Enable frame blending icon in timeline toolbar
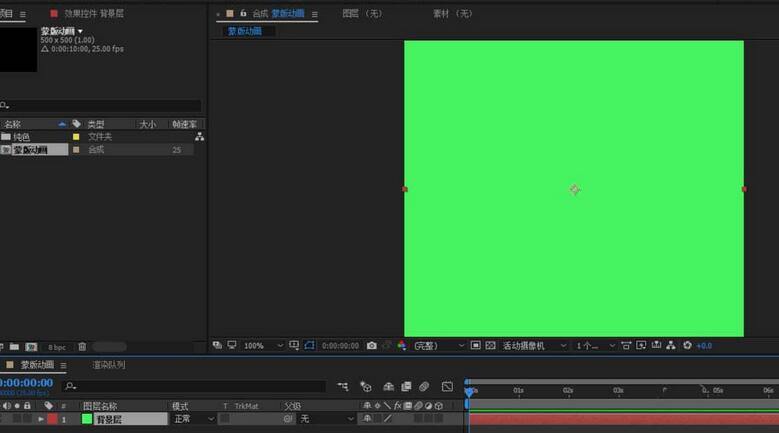 point(406,386)
